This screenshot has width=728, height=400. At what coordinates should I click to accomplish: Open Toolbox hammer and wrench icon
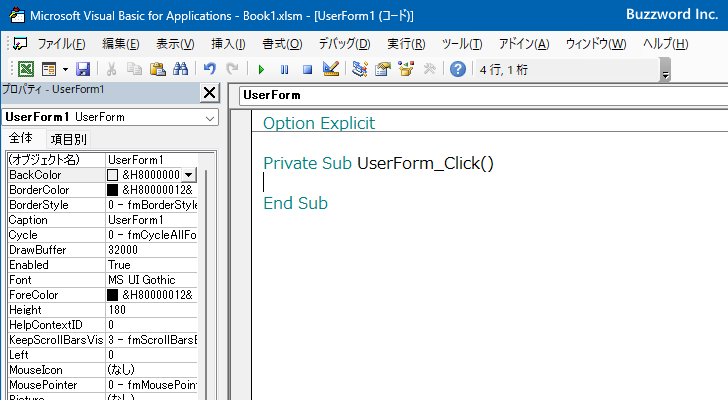(x=429, y=70)
